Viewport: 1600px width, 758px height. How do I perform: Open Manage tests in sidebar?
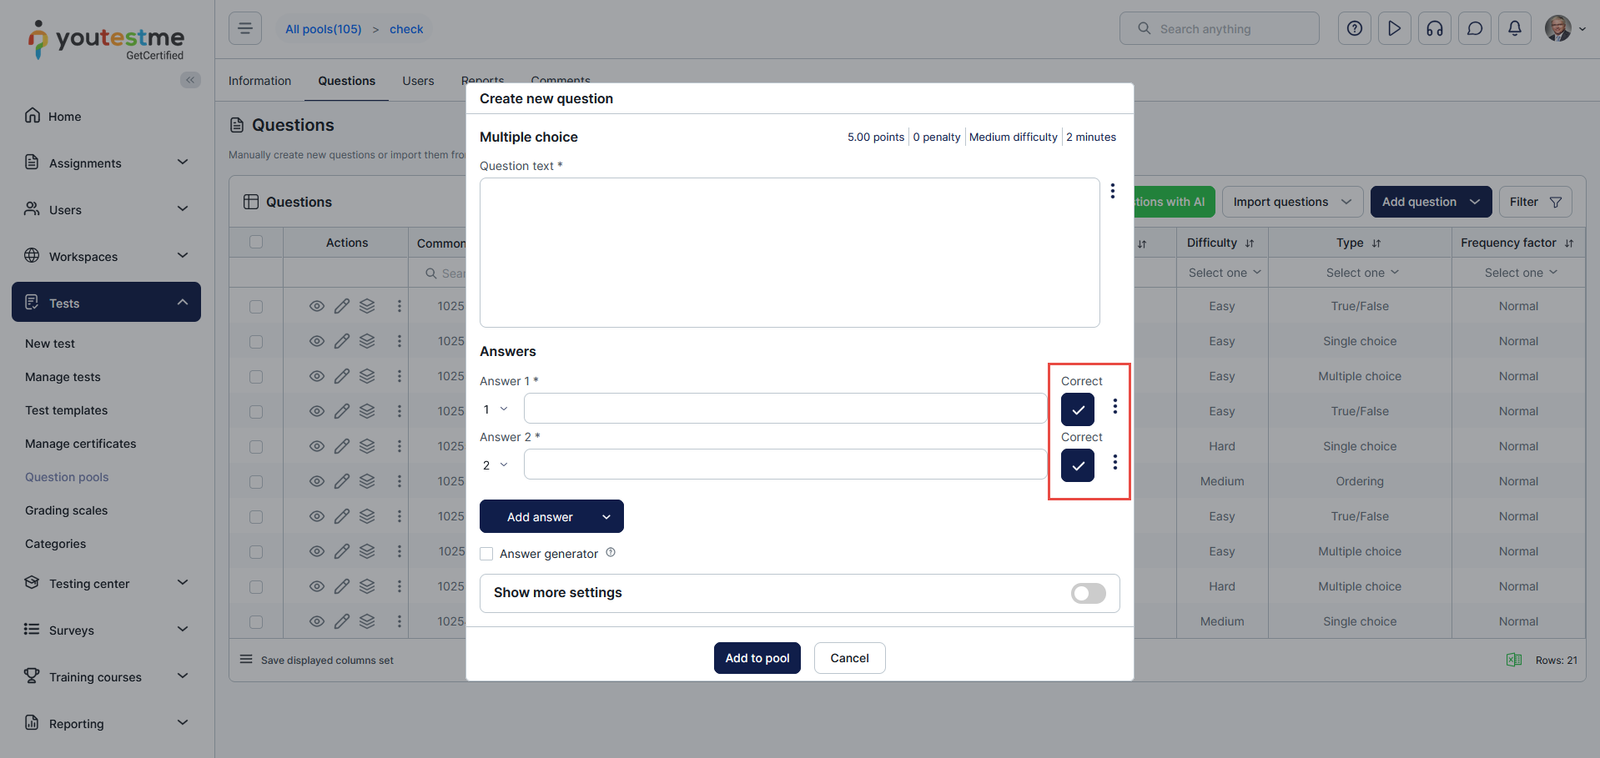(63, 377)
